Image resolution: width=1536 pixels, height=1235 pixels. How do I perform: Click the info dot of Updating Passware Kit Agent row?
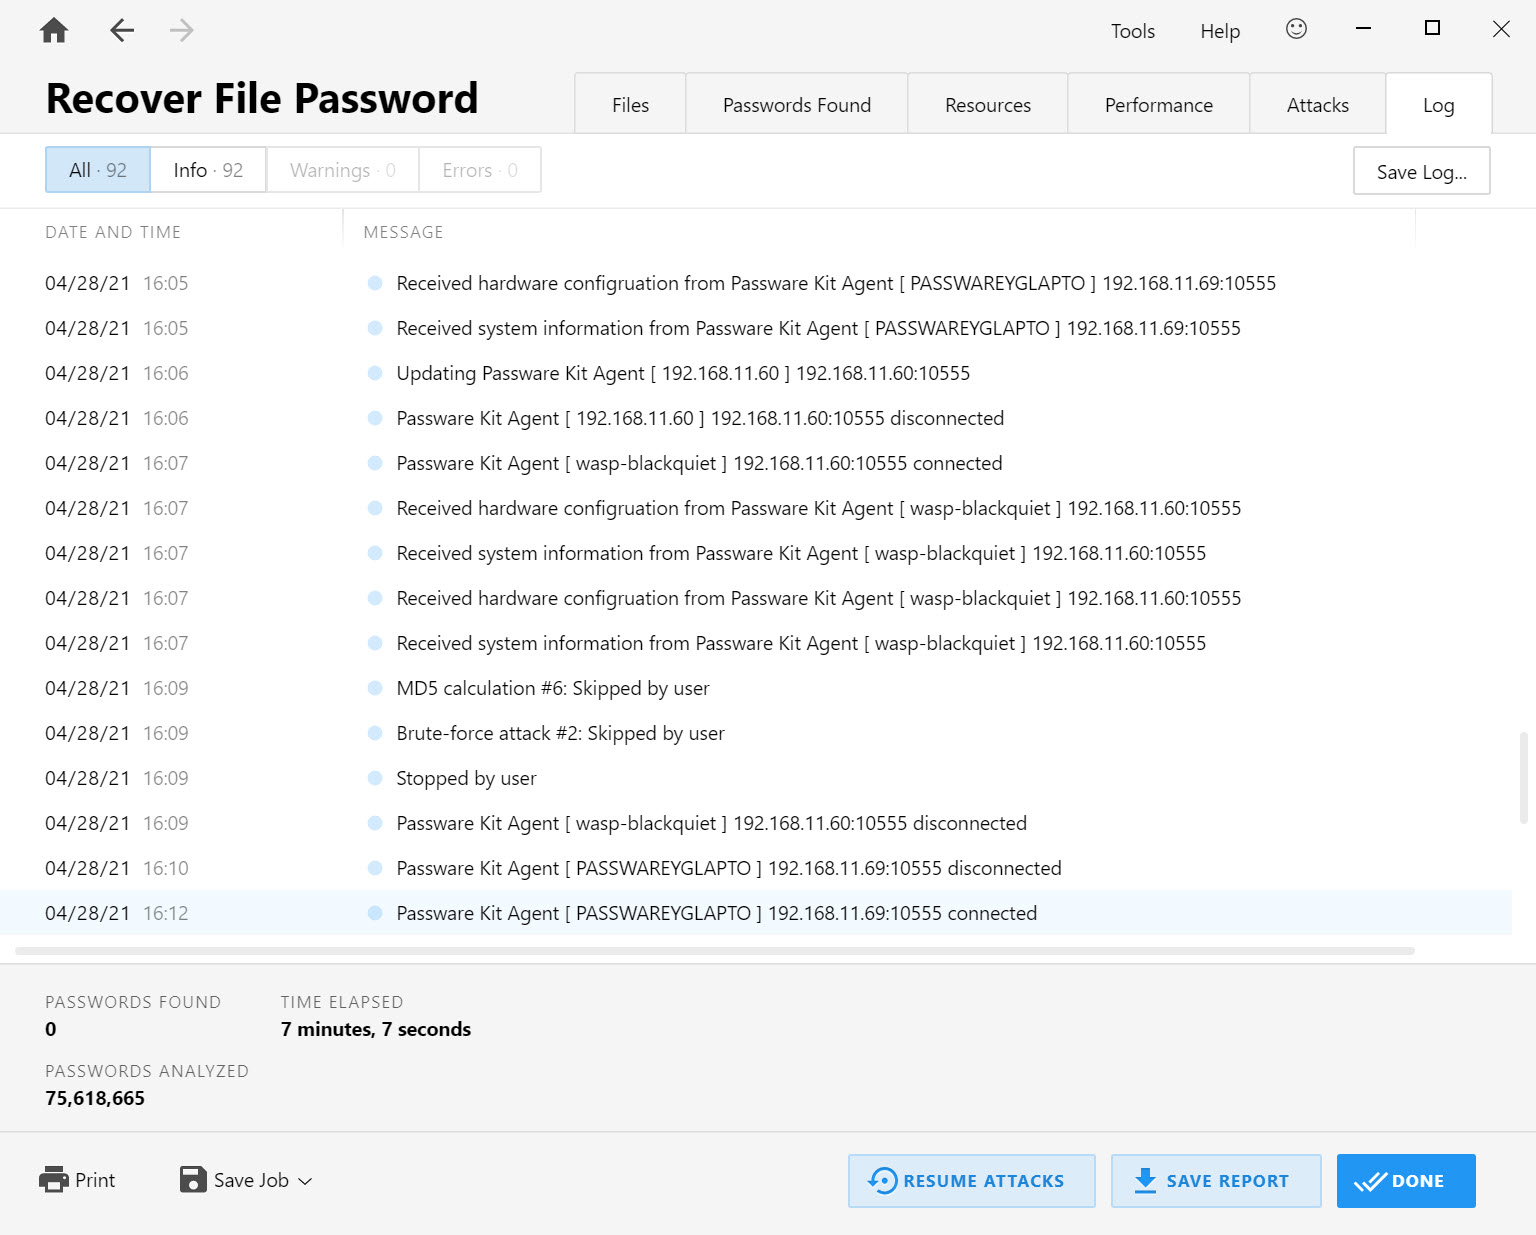click(375, 373)
